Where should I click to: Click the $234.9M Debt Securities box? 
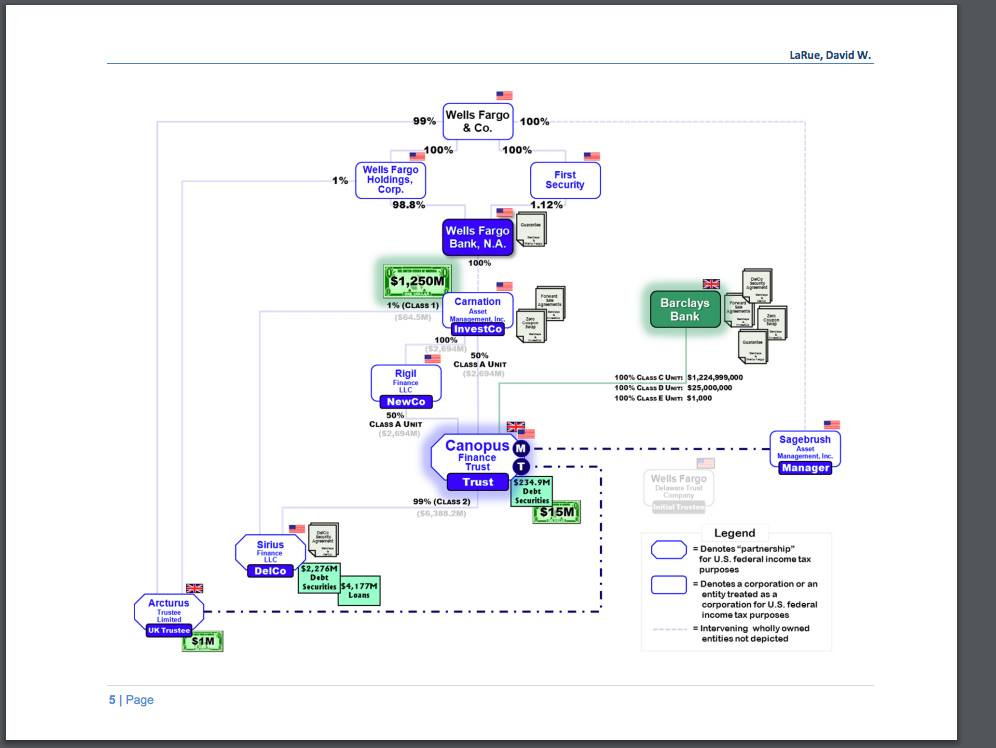(x=532, y=491)
